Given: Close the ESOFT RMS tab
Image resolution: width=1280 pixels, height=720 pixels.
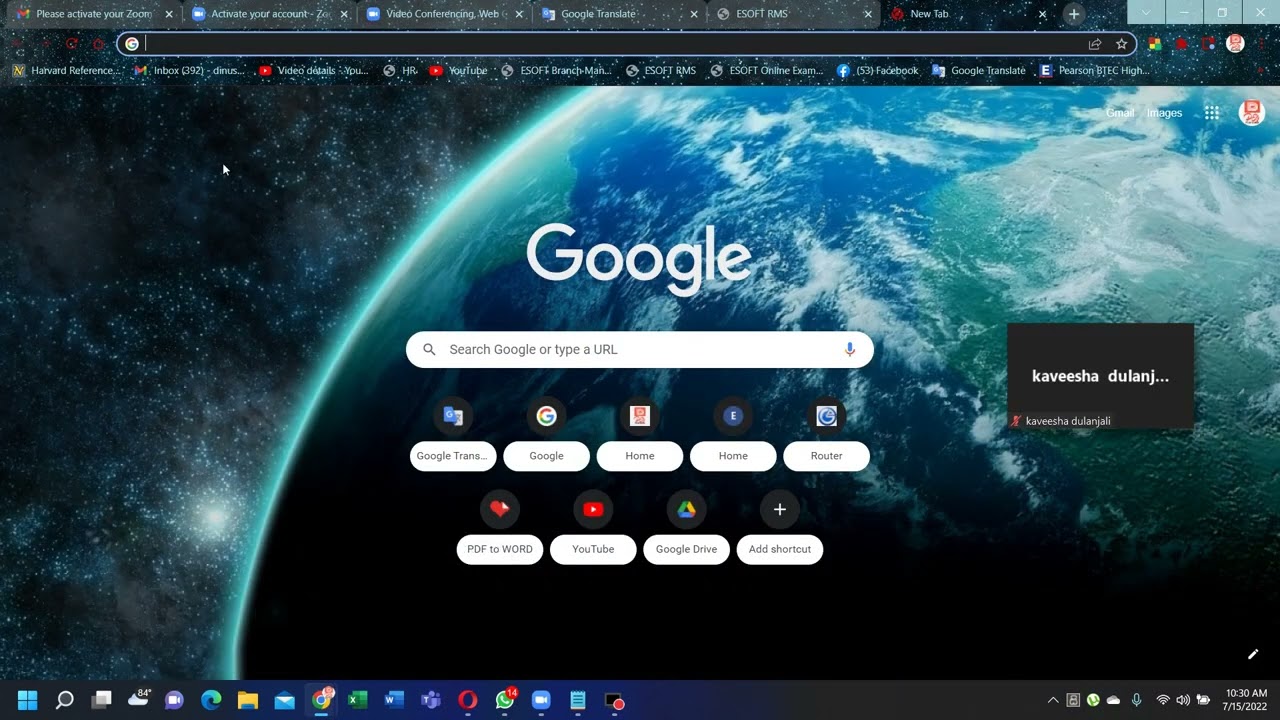Looking at the screenshot, I should click(x=868, y=14).
